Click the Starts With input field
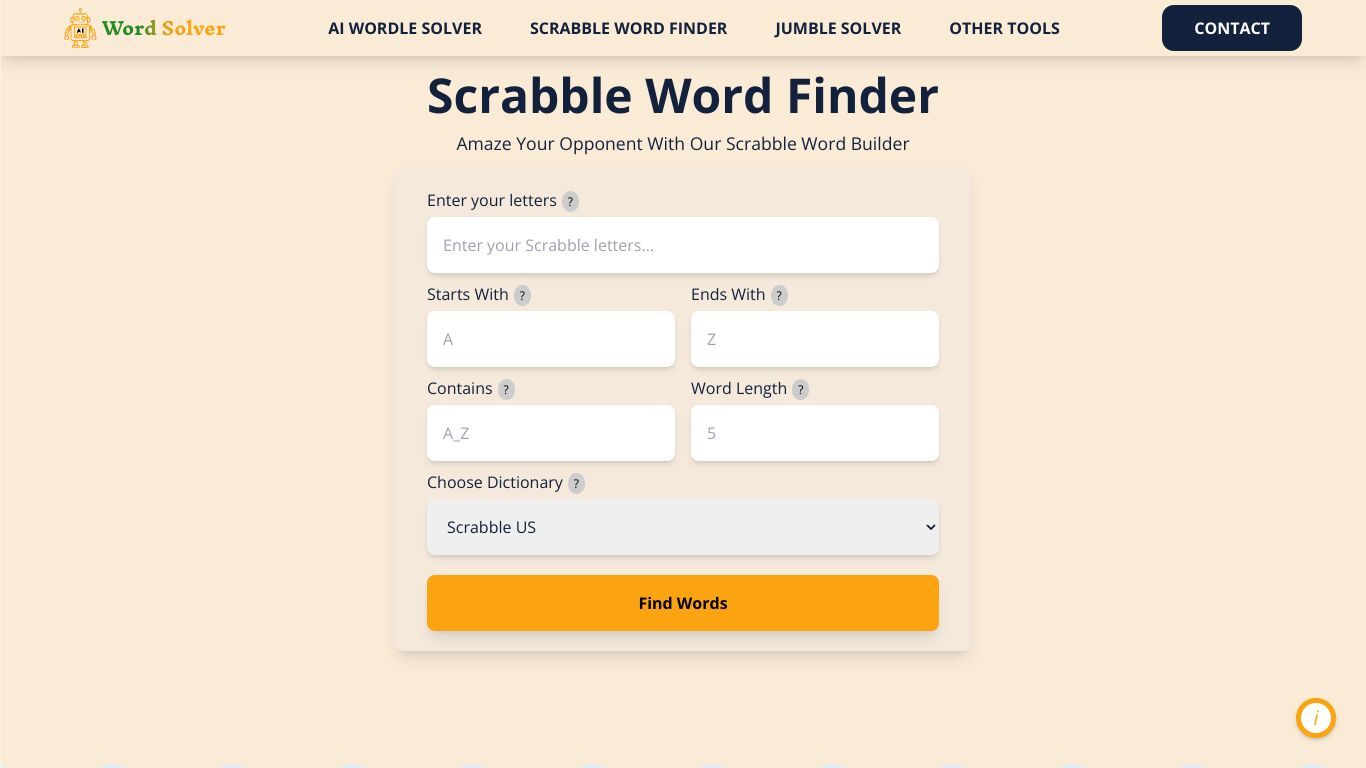 click(551, 339)
